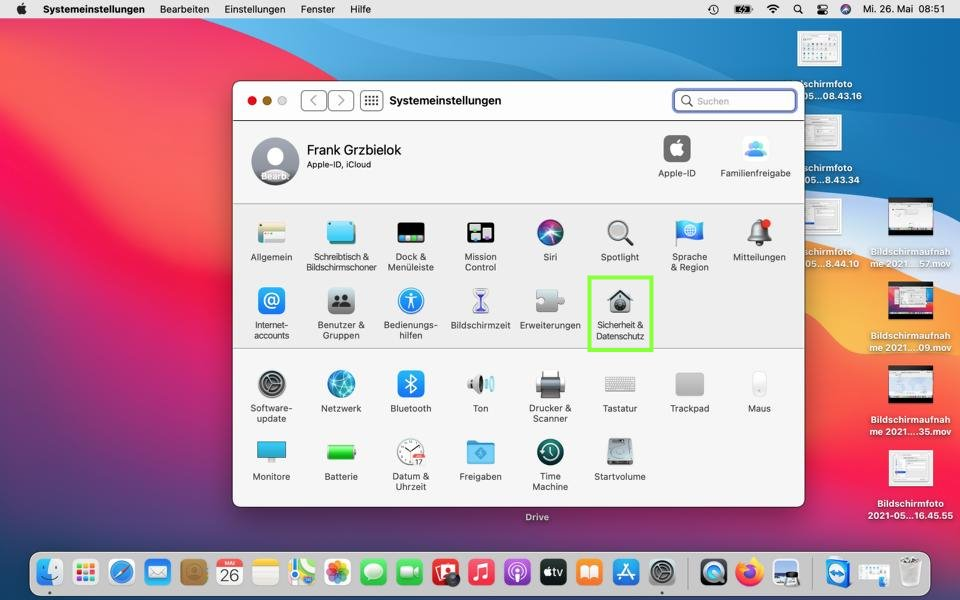Screen dimensions: 960x600
Task: Launch Firefox from the Dock
Action: click(750, 573)
